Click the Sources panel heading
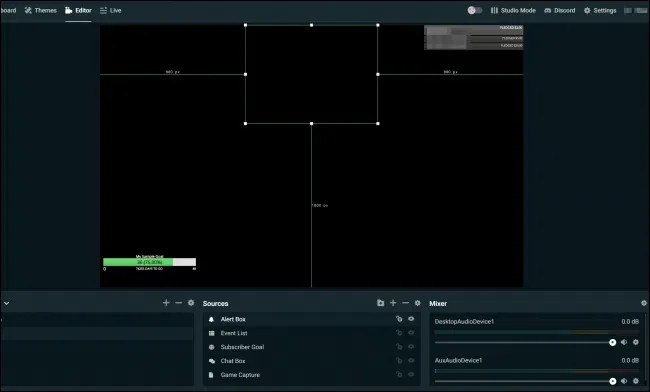This screenshot has width=650, height=392. (215, 303)
